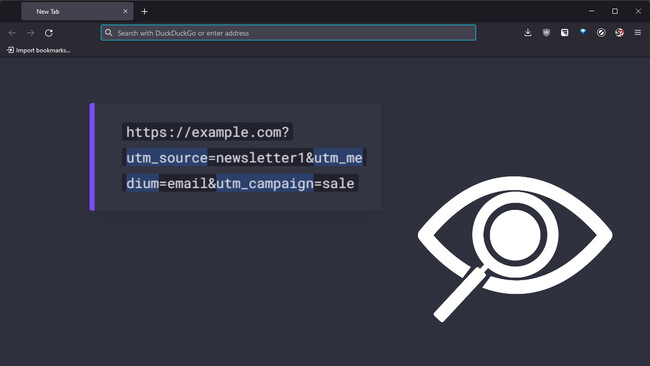This screenshot has width=650, height=366.
Task: Close the browser window
Action: pyautogui.click(x=638, y=11)
